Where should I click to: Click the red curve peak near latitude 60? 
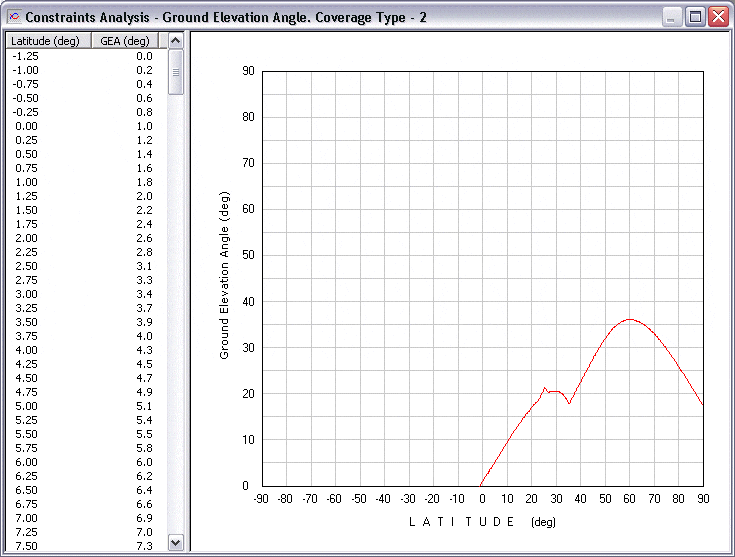point(629,319)
